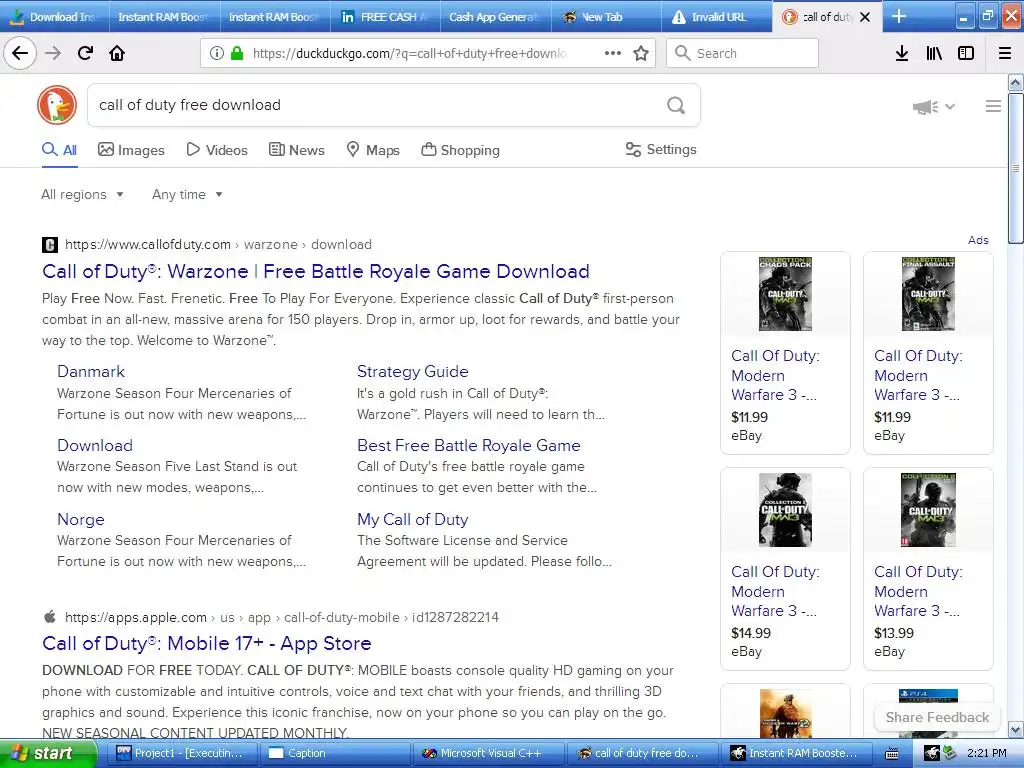
Task: Go back with the browser back arrow
Action: point(20,53)
